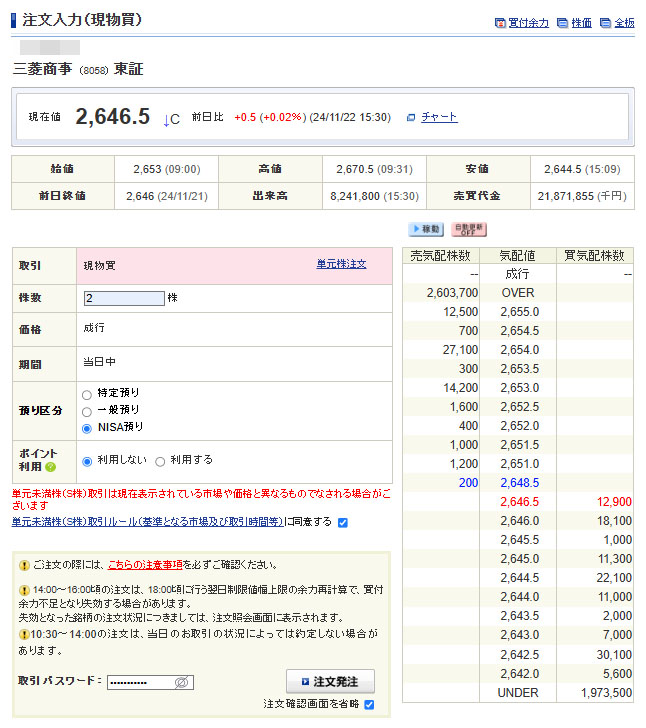Select the 一般預り account option

(87, 410)
